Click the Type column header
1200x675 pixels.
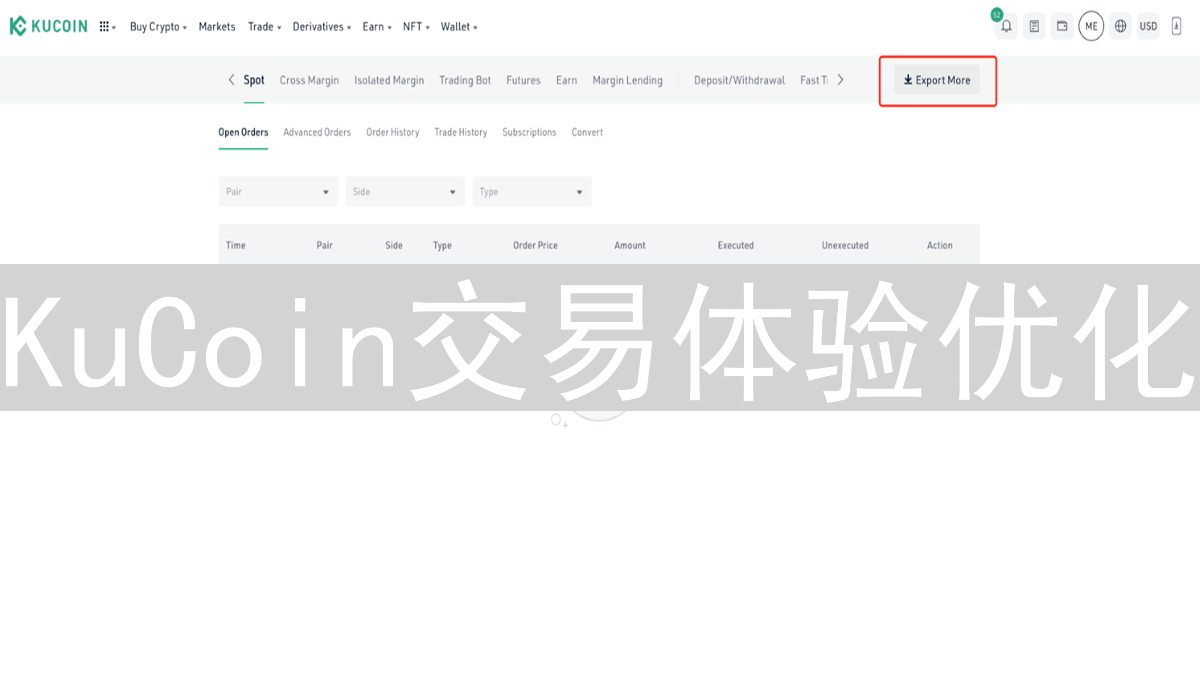coord(442,245)
